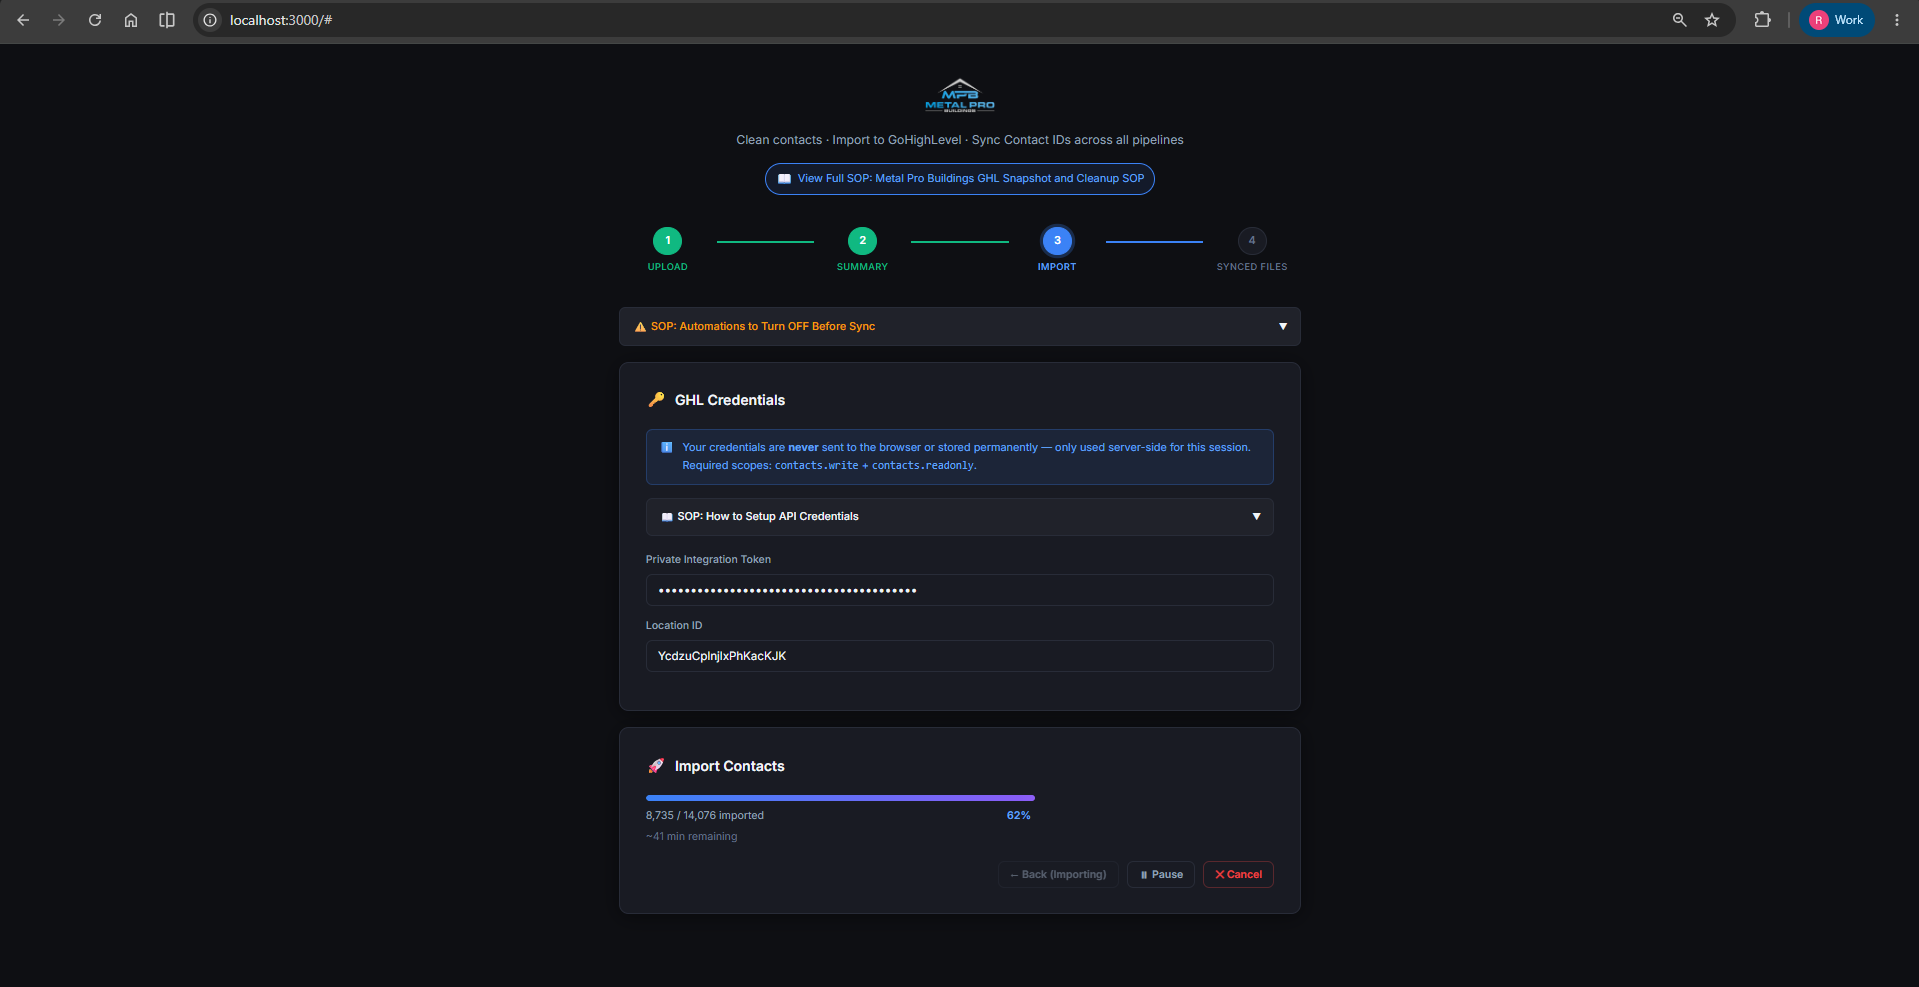Click the 8,735 / 14,076 imported text
This screenshot has width=1919, height=987.
705,816
